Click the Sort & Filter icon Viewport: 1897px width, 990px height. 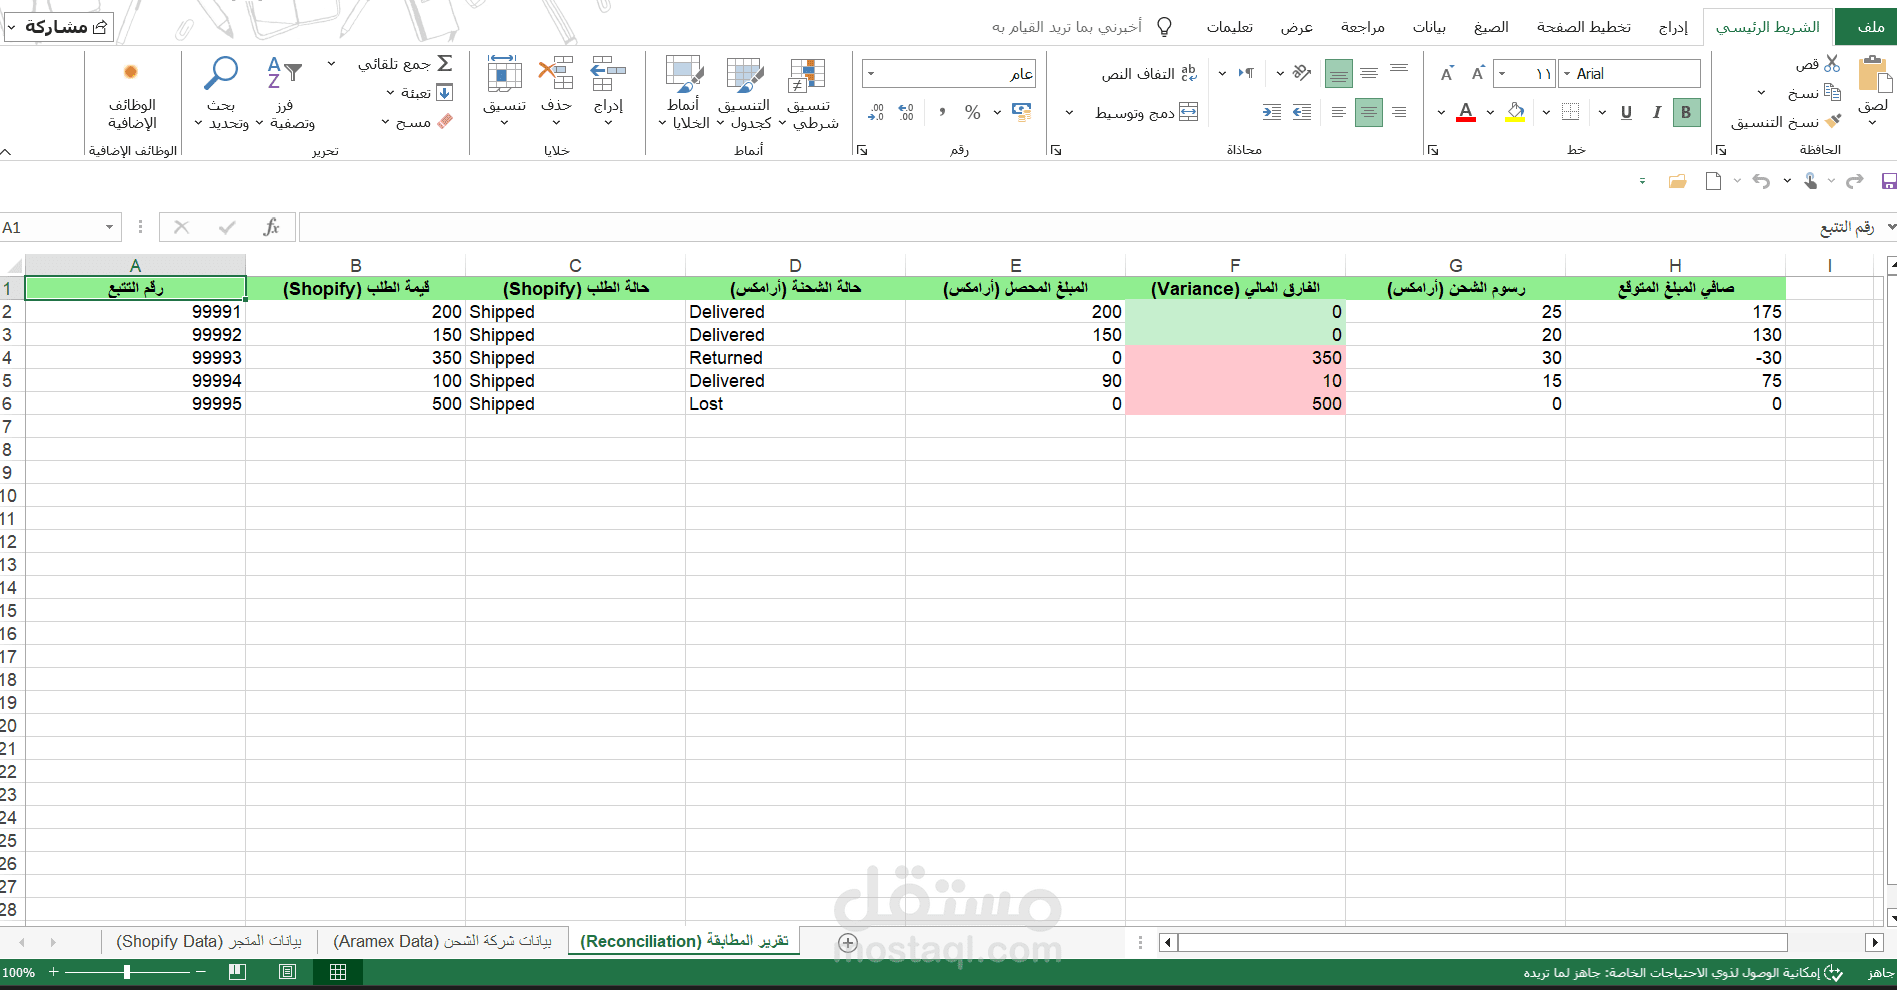click(284, 73)
